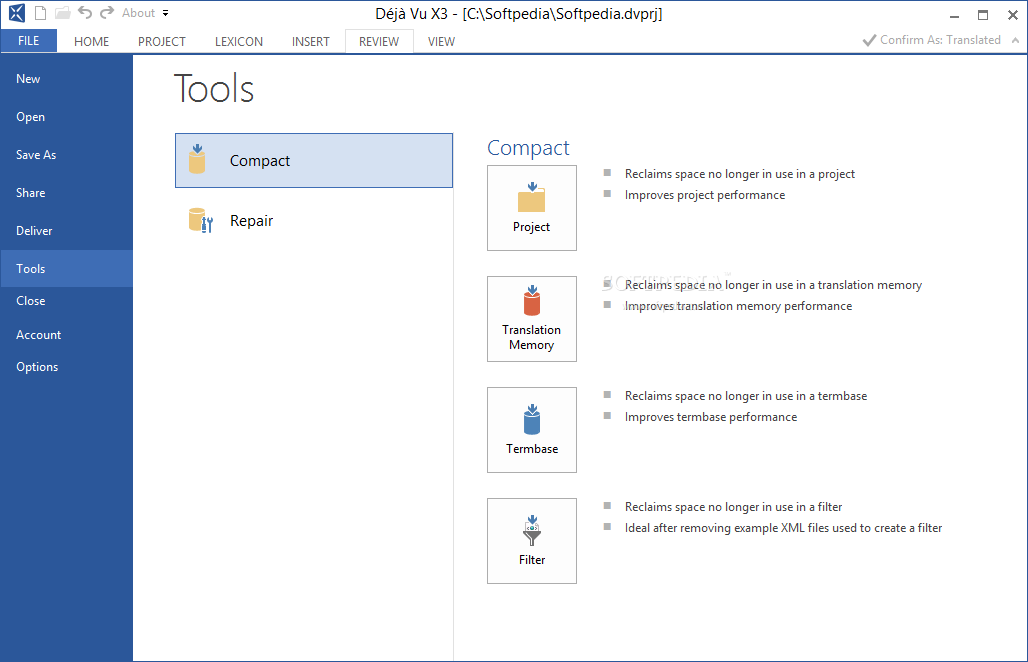Click 'Reclaims space no longer in use in a filter'
Image resolution: width=1028 pixels, height=662 pixels.
pyautogui.click(x=733, y=507)
